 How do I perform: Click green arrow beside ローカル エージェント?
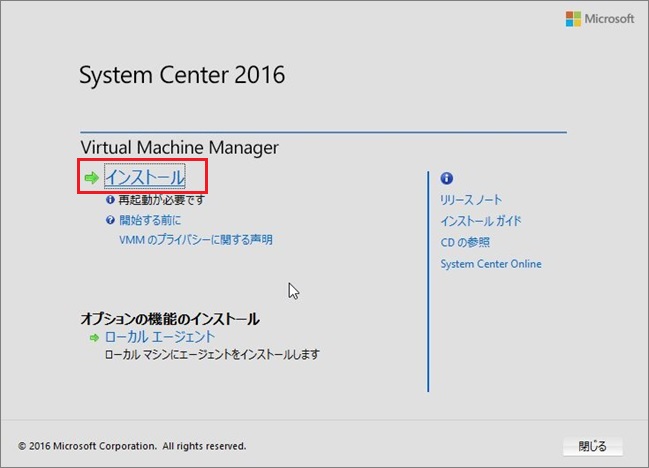94,338
